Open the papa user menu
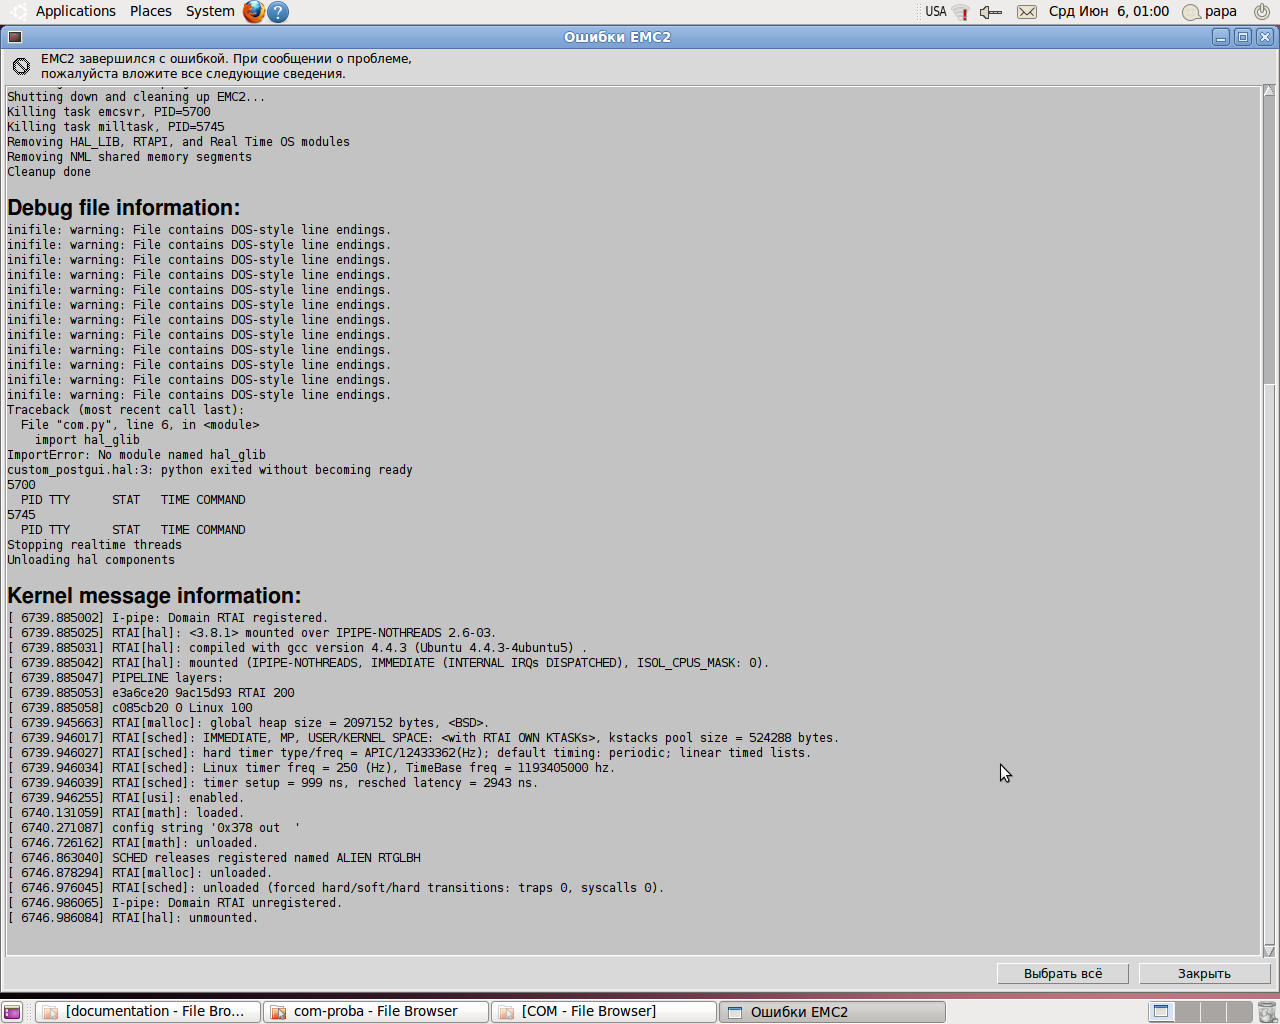The height and width of the screenshot is (1024, 1280). click(x=1210, y=12)
